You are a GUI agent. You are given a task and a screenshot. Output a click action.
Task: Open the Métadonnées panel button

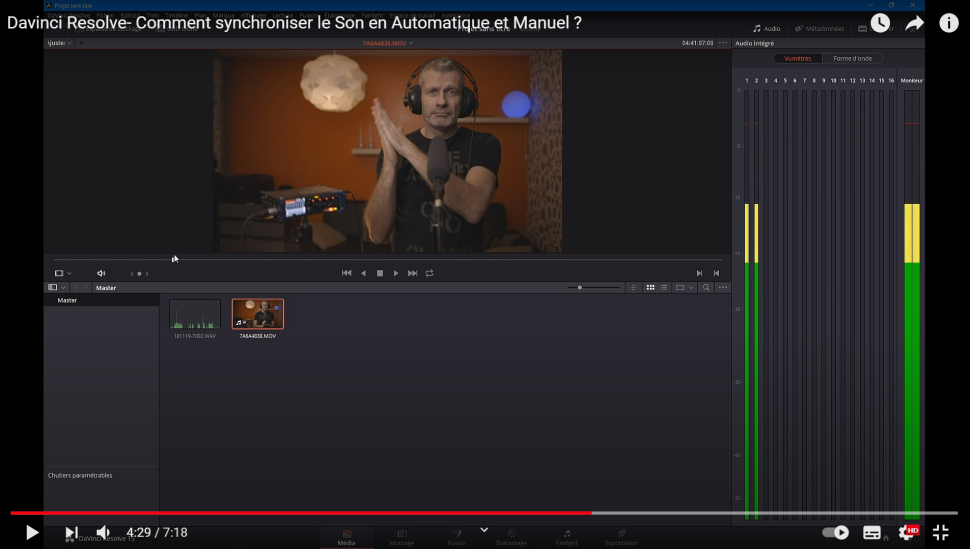(x=819, y=28)
